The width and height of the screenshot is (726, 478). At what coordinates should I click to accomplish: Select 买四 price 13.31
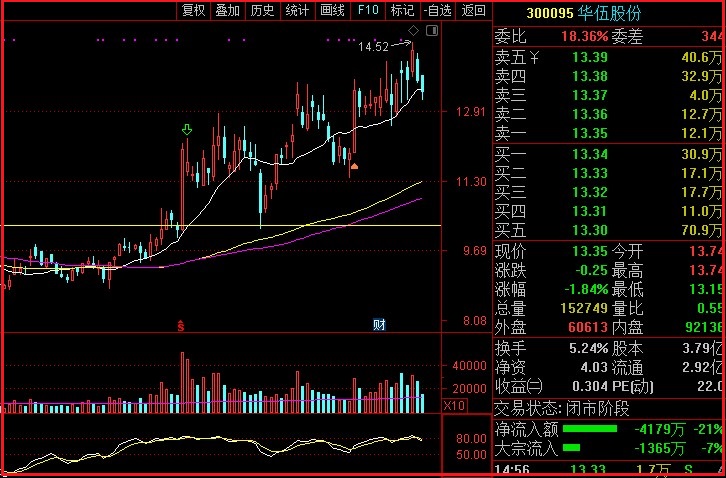(590, 211)
